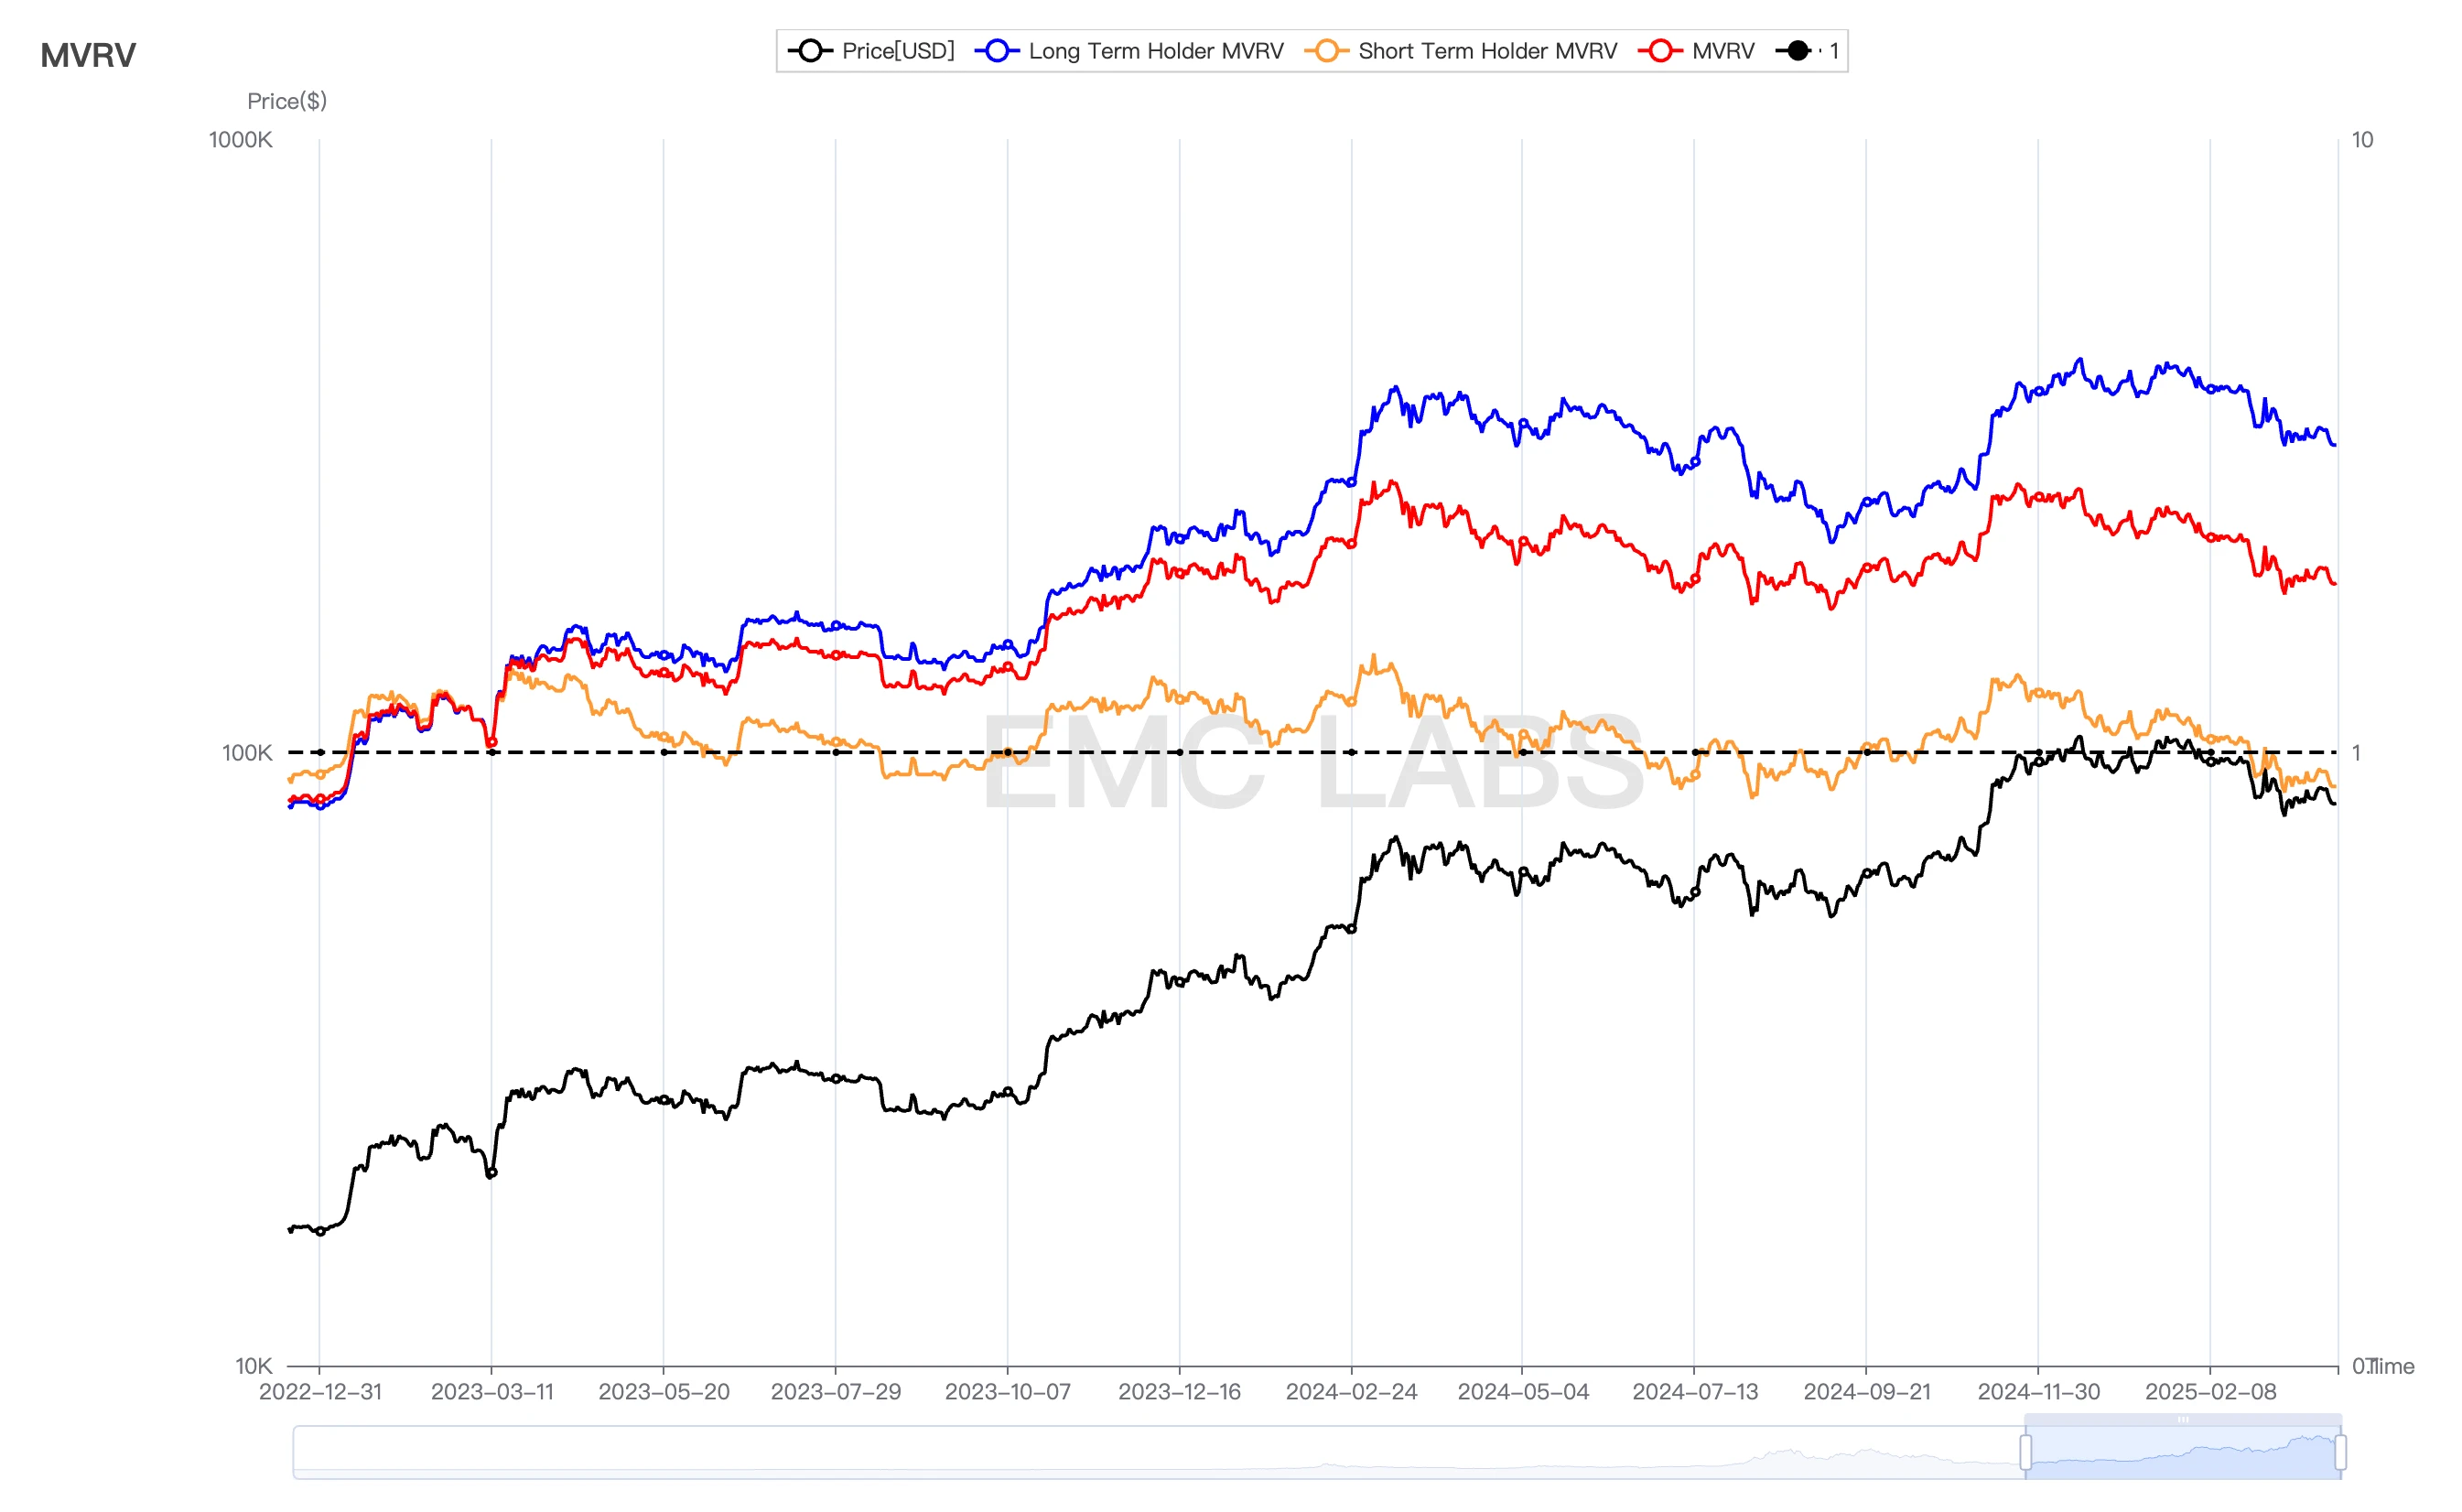The image size is (2462, 1512).
Task: Click the move handle atop the zoom selection
Action: point(2183,1419)
